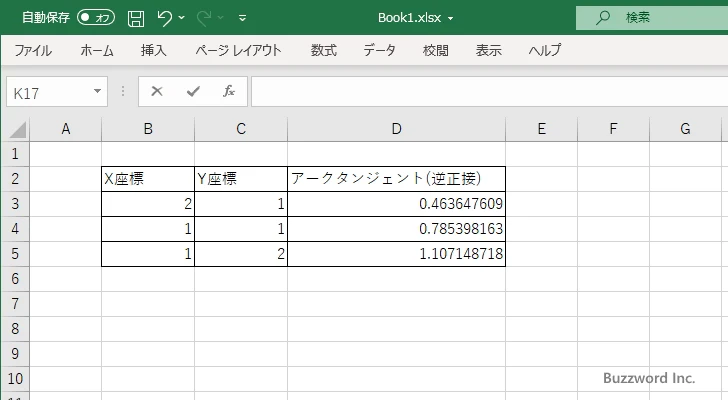Open the ファイル menu tab

click(33, 50)
